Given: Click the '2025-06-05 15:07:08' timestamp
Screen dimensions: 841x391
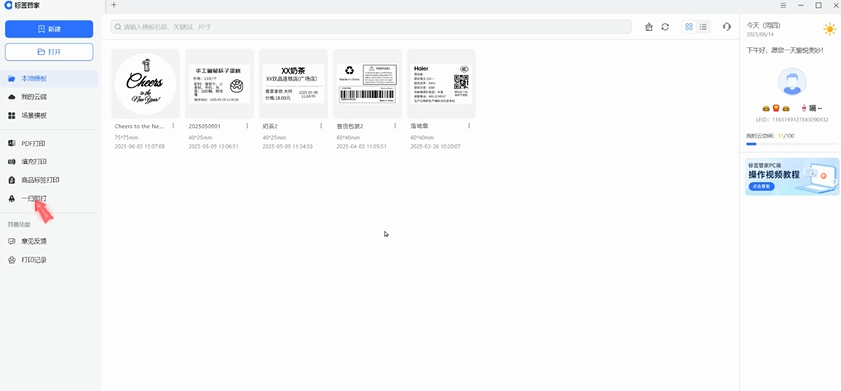Looking at the screenshot, I should pos(140,146).
